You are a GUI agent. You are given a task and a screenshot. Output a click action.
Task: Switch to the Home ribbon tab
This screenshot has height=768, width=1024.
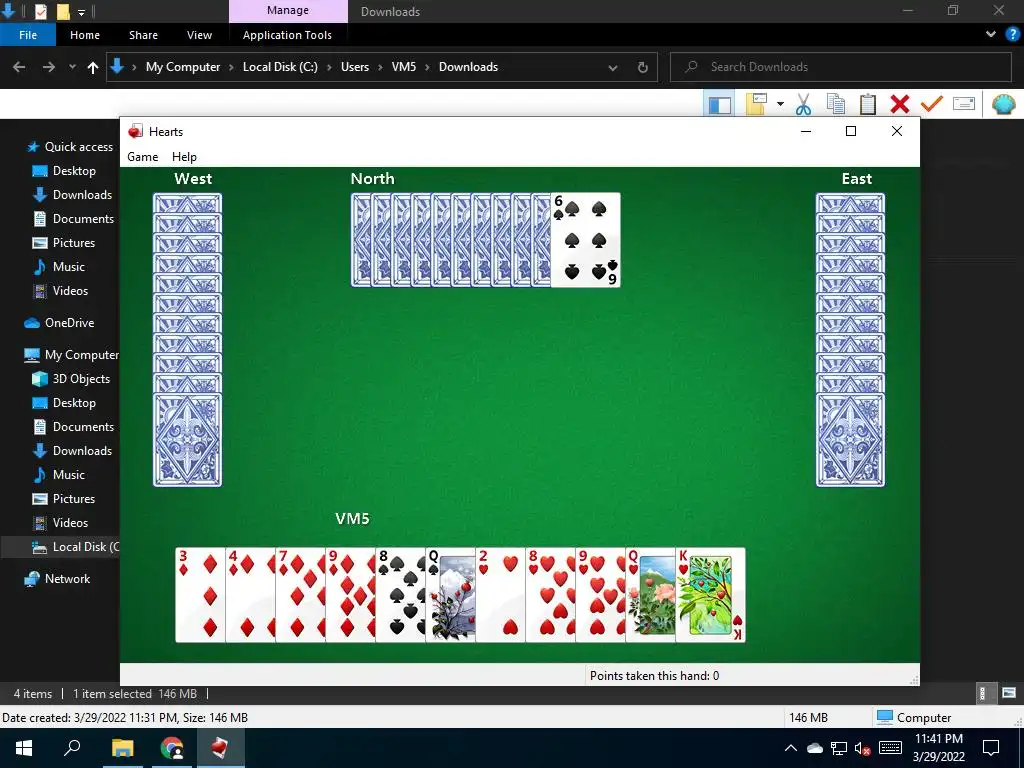pos(85,35)
